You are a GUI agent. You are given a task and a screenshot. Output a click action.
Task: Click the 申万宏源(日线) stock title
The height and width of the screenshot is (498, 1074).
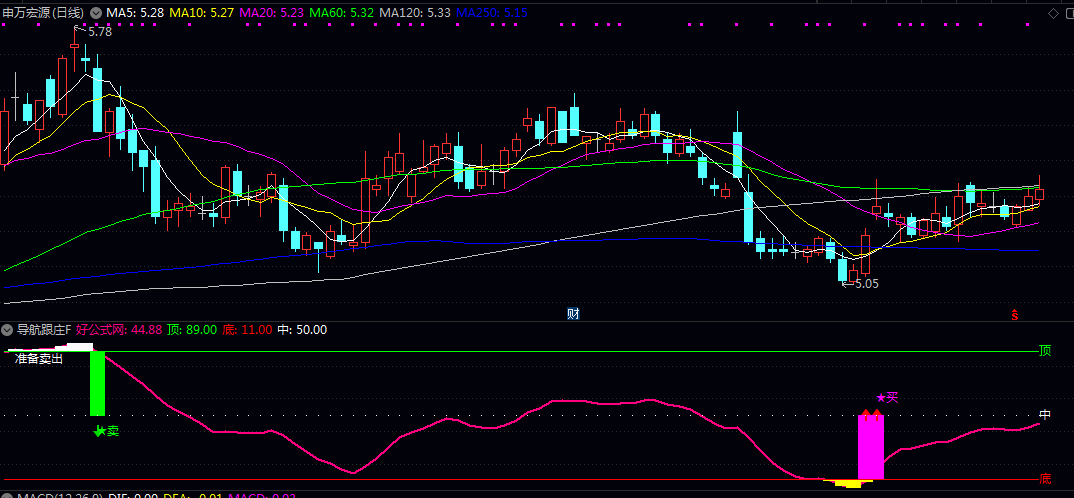(x=43, y=12)
